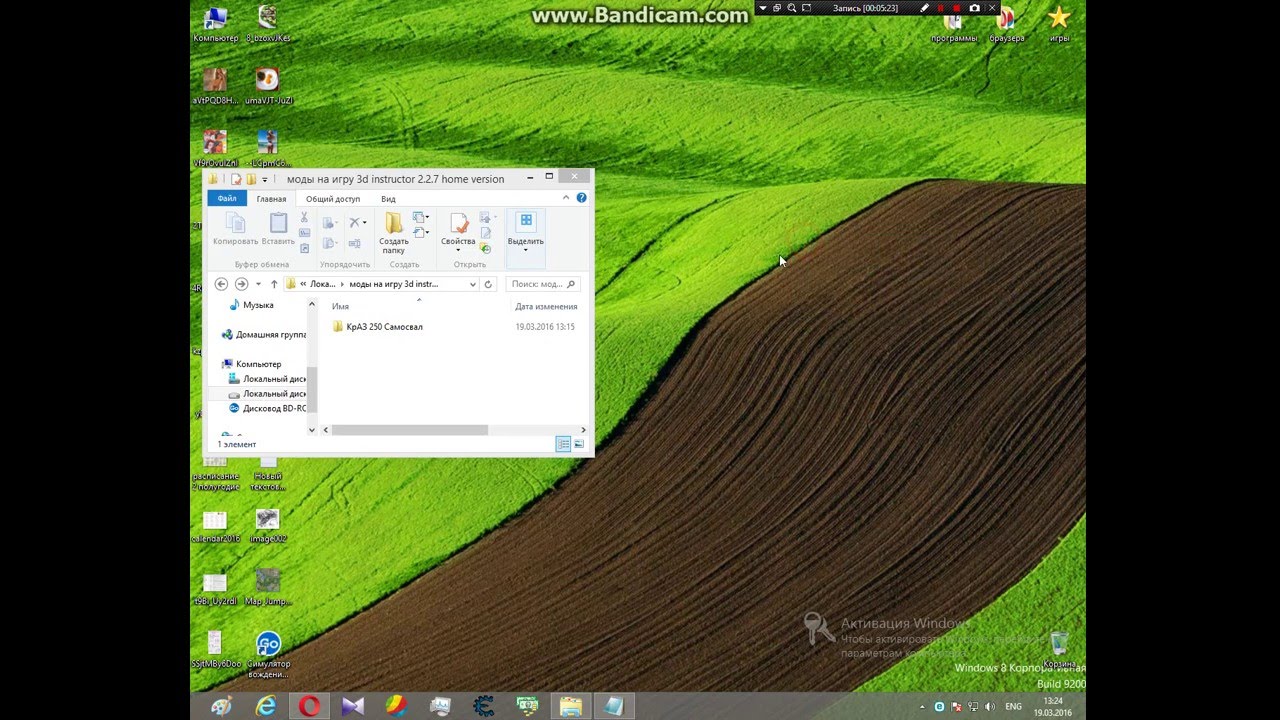
Task: Open the Delete button's dropdown arrow
Action: coord(365,222)
